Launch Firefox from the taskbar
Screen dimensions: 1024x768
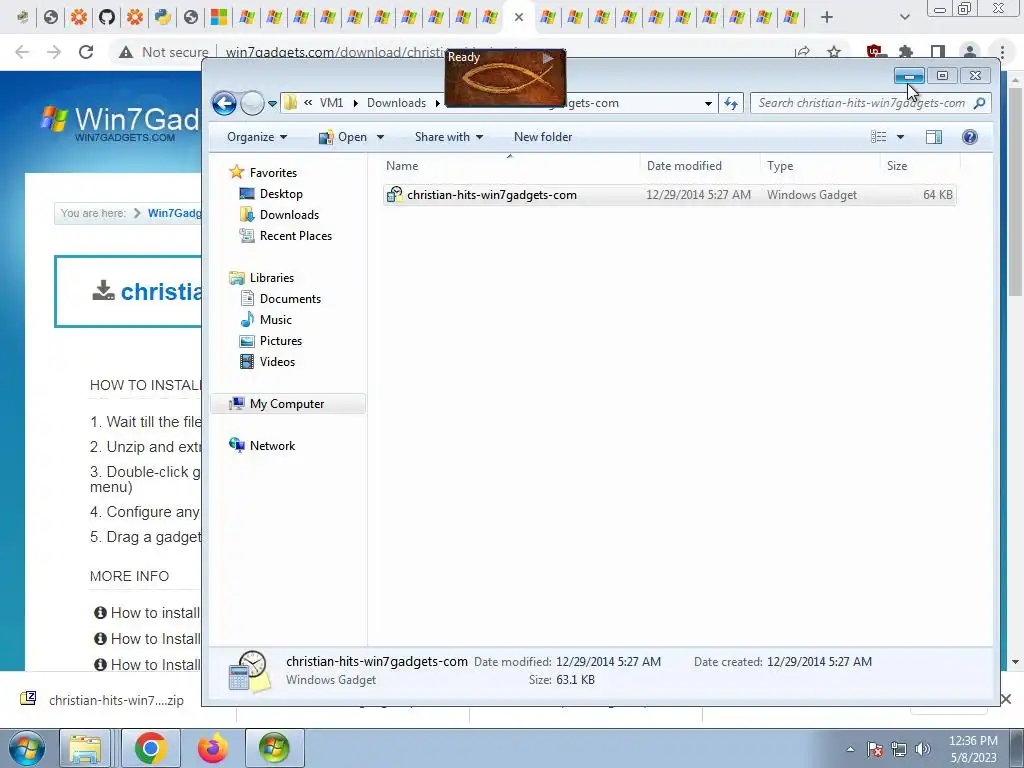point(212,748)
